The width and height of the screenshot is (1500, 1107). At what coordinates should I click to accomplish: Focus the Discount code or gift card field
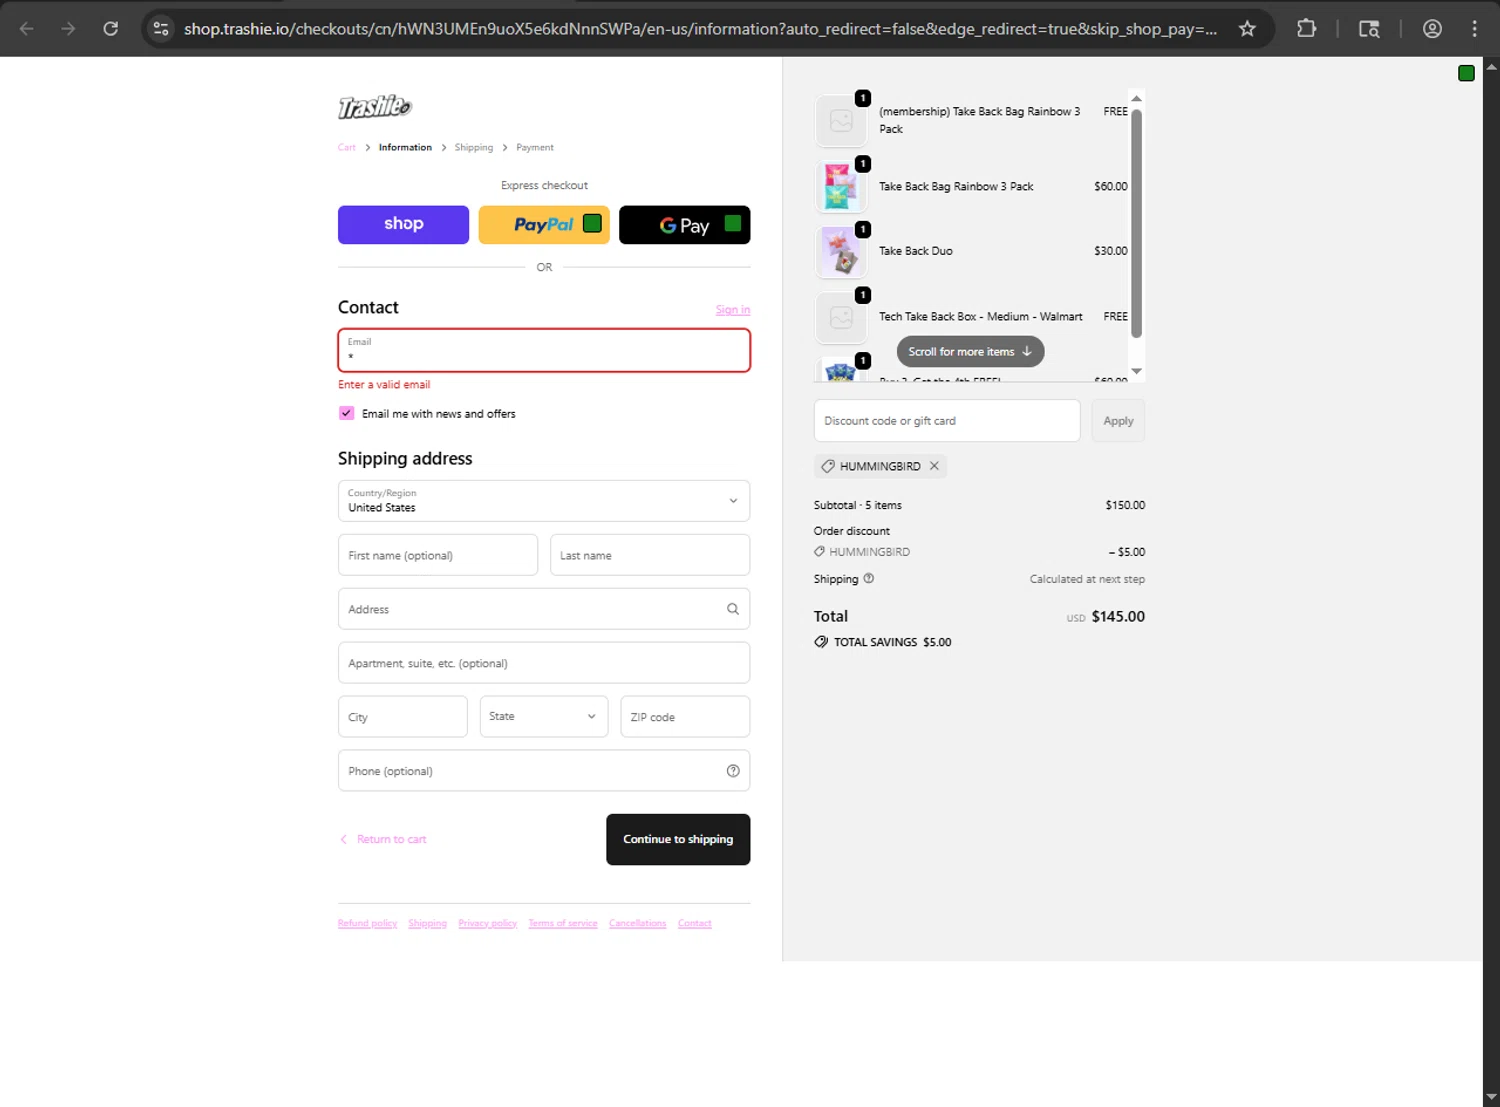(x=947, y=421)
